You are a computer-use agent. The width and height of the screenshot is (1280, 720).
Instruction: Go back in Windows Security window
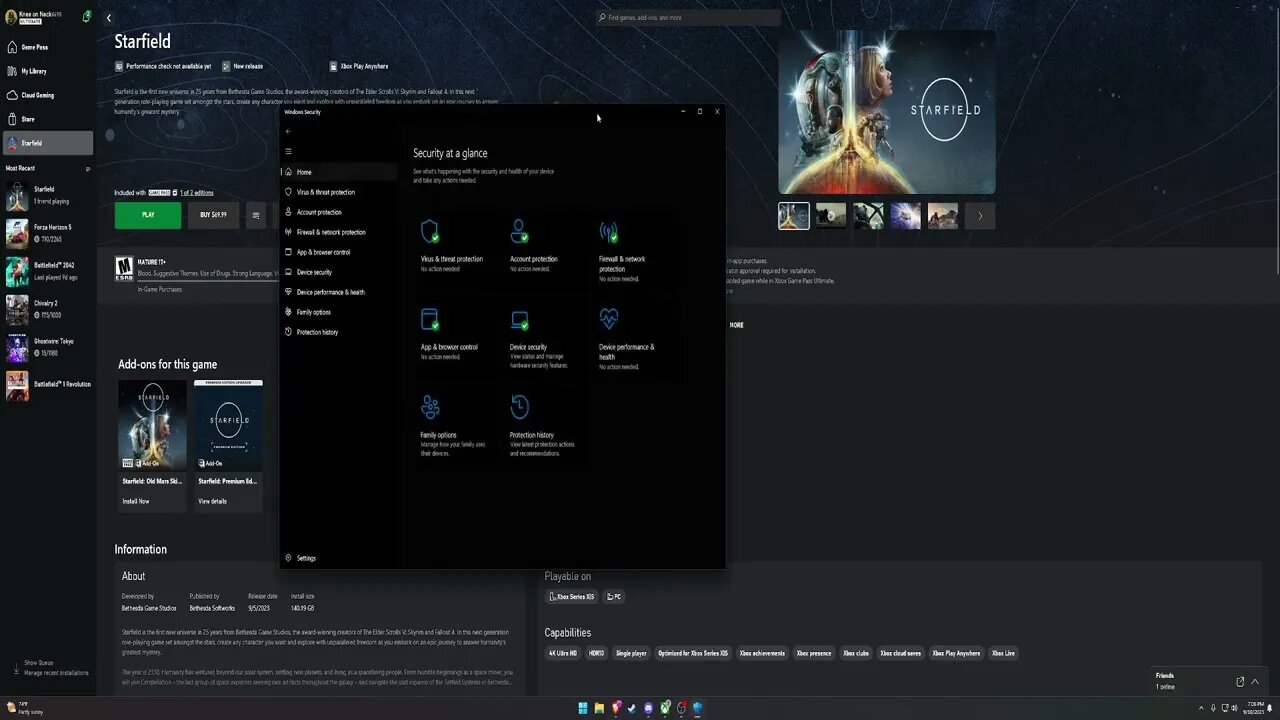tap(288, 131)
